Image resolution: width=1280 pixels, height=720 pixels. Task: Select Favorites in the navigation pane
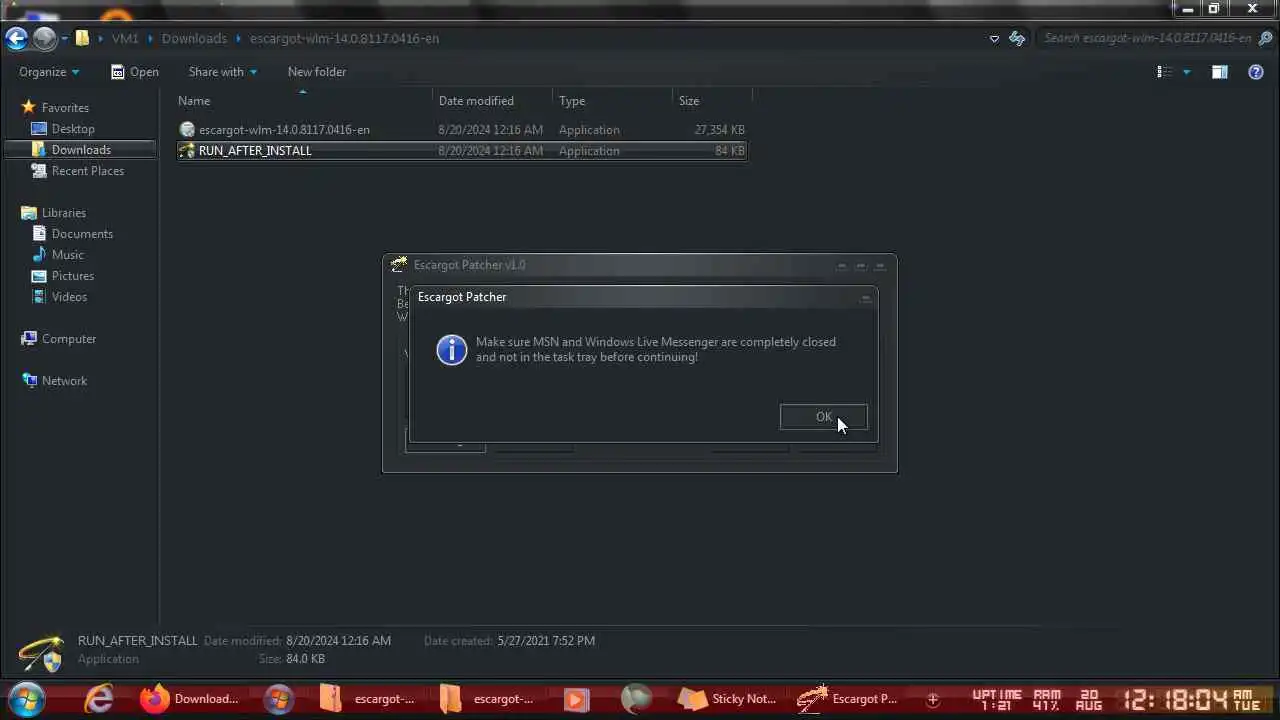[65, 108]
